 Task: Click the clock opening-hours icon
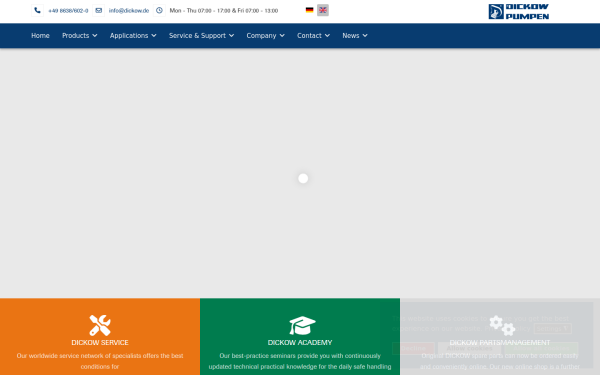click(x=159, y=10)
